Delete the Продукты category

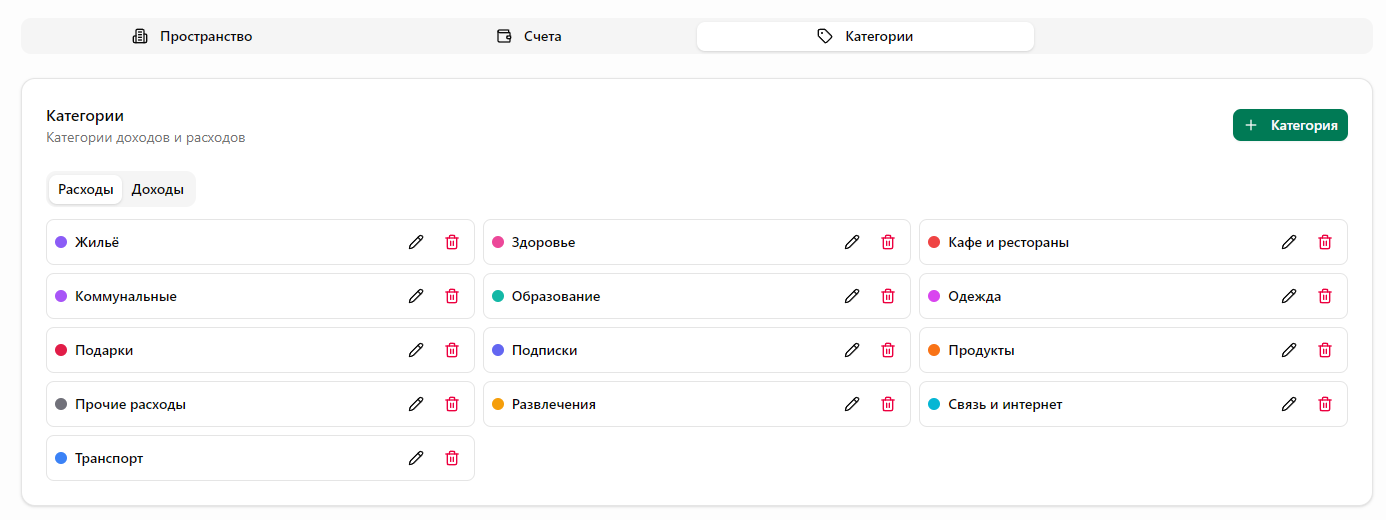pyautogui.click(x=1325, y=350)
